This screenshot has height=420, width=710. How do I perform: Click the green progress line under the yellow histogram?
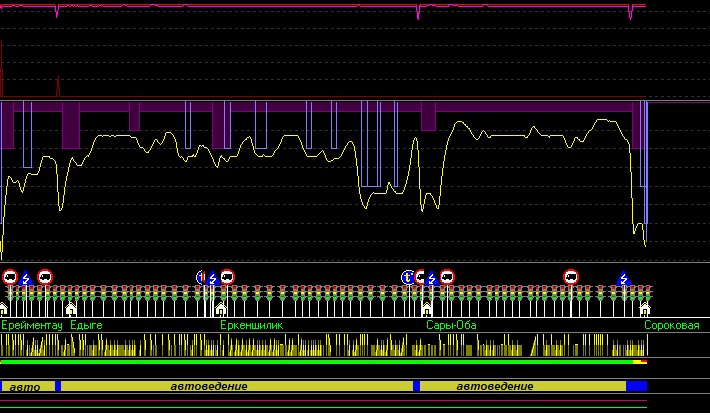pyautogui.click(x=320, y=362)
